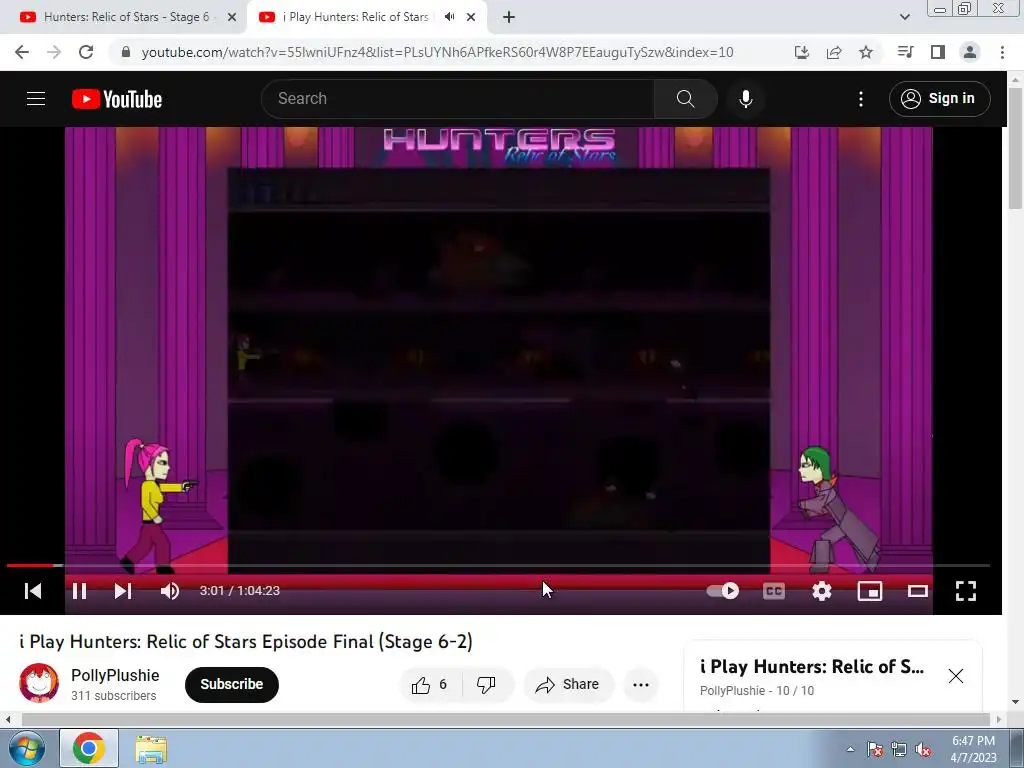
Task: Click the vertical page scrollbar
Action: [x=1015, y=148]
